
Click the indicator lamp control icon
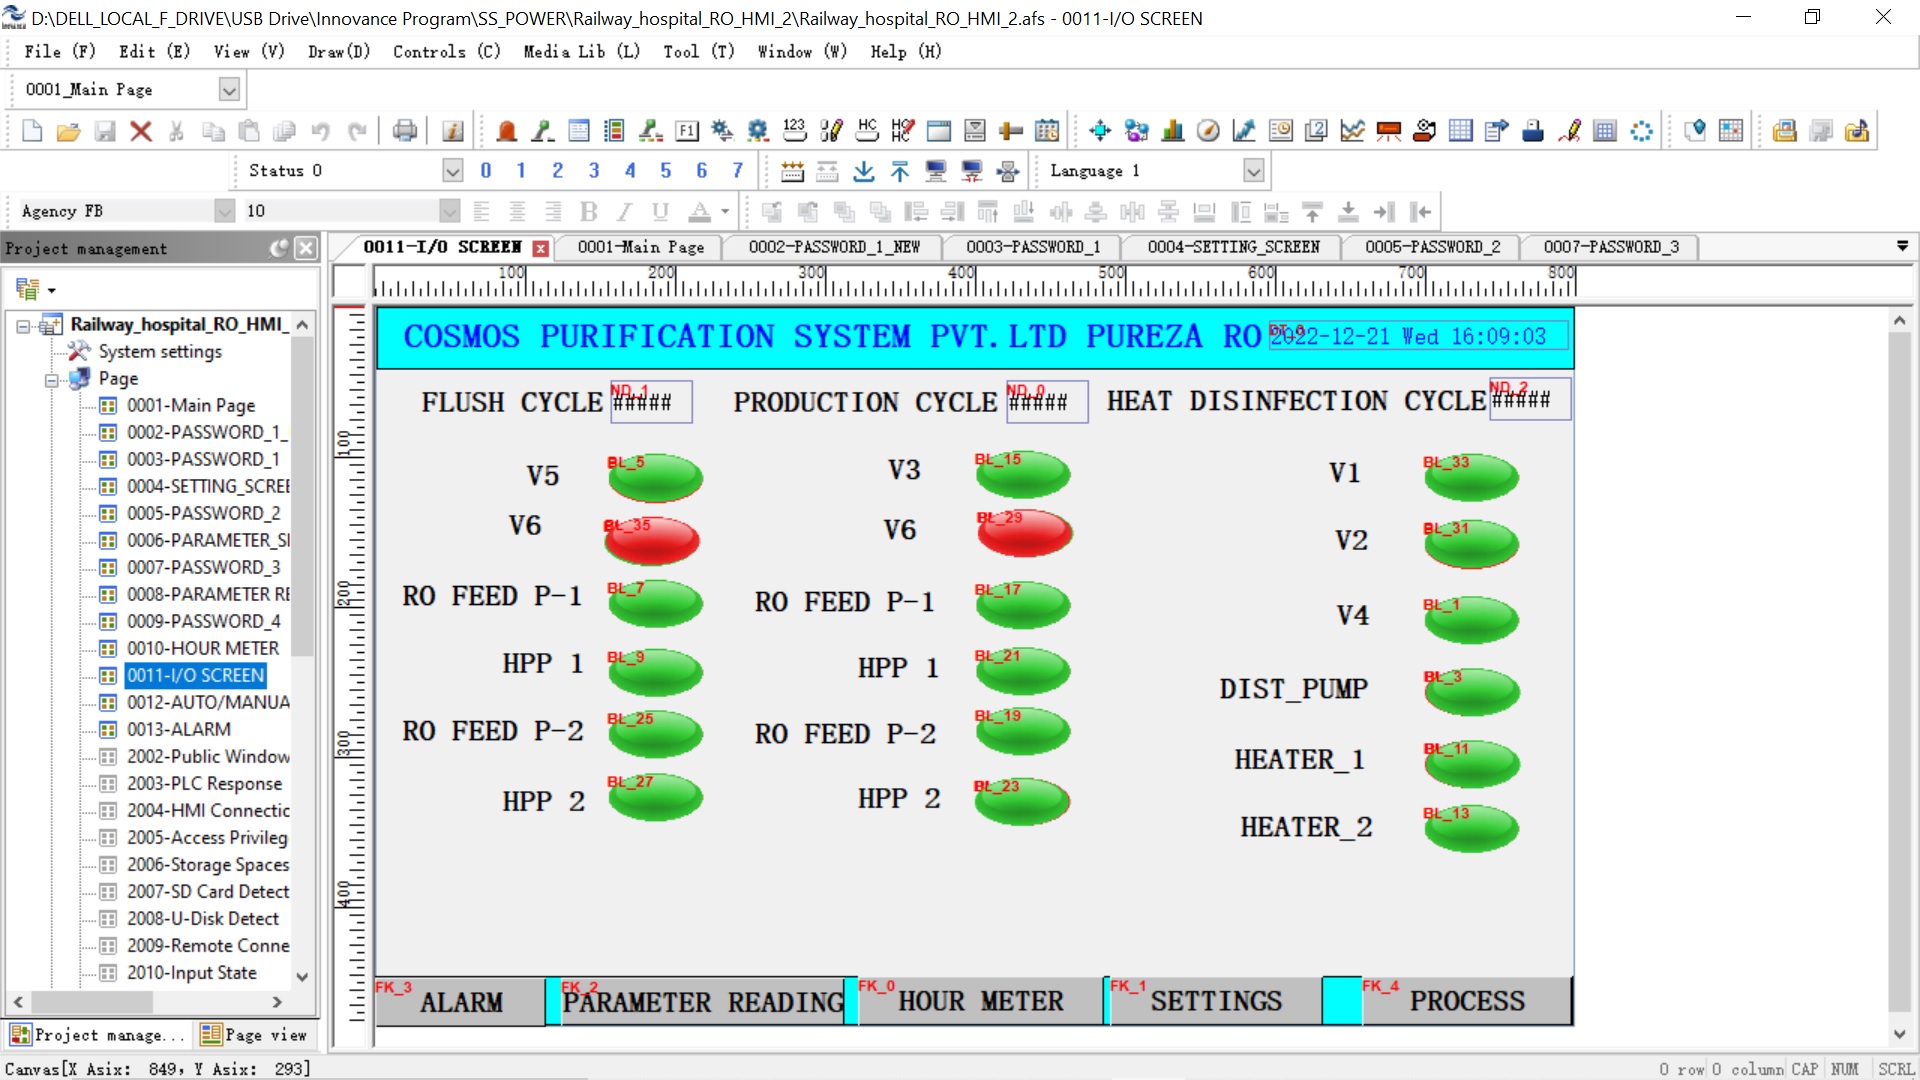(x=506, y=131)
